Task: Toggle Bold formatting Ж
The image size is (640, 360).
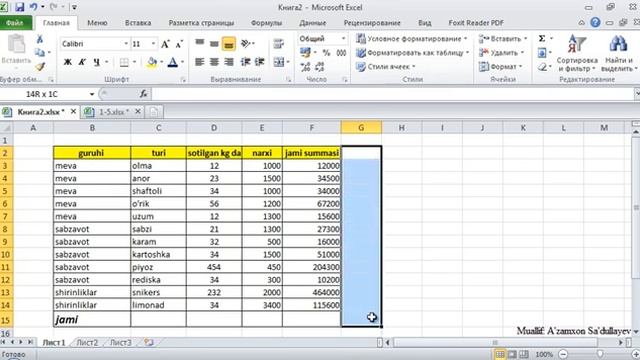Action: pyautogui.click(x=68, y=62)
